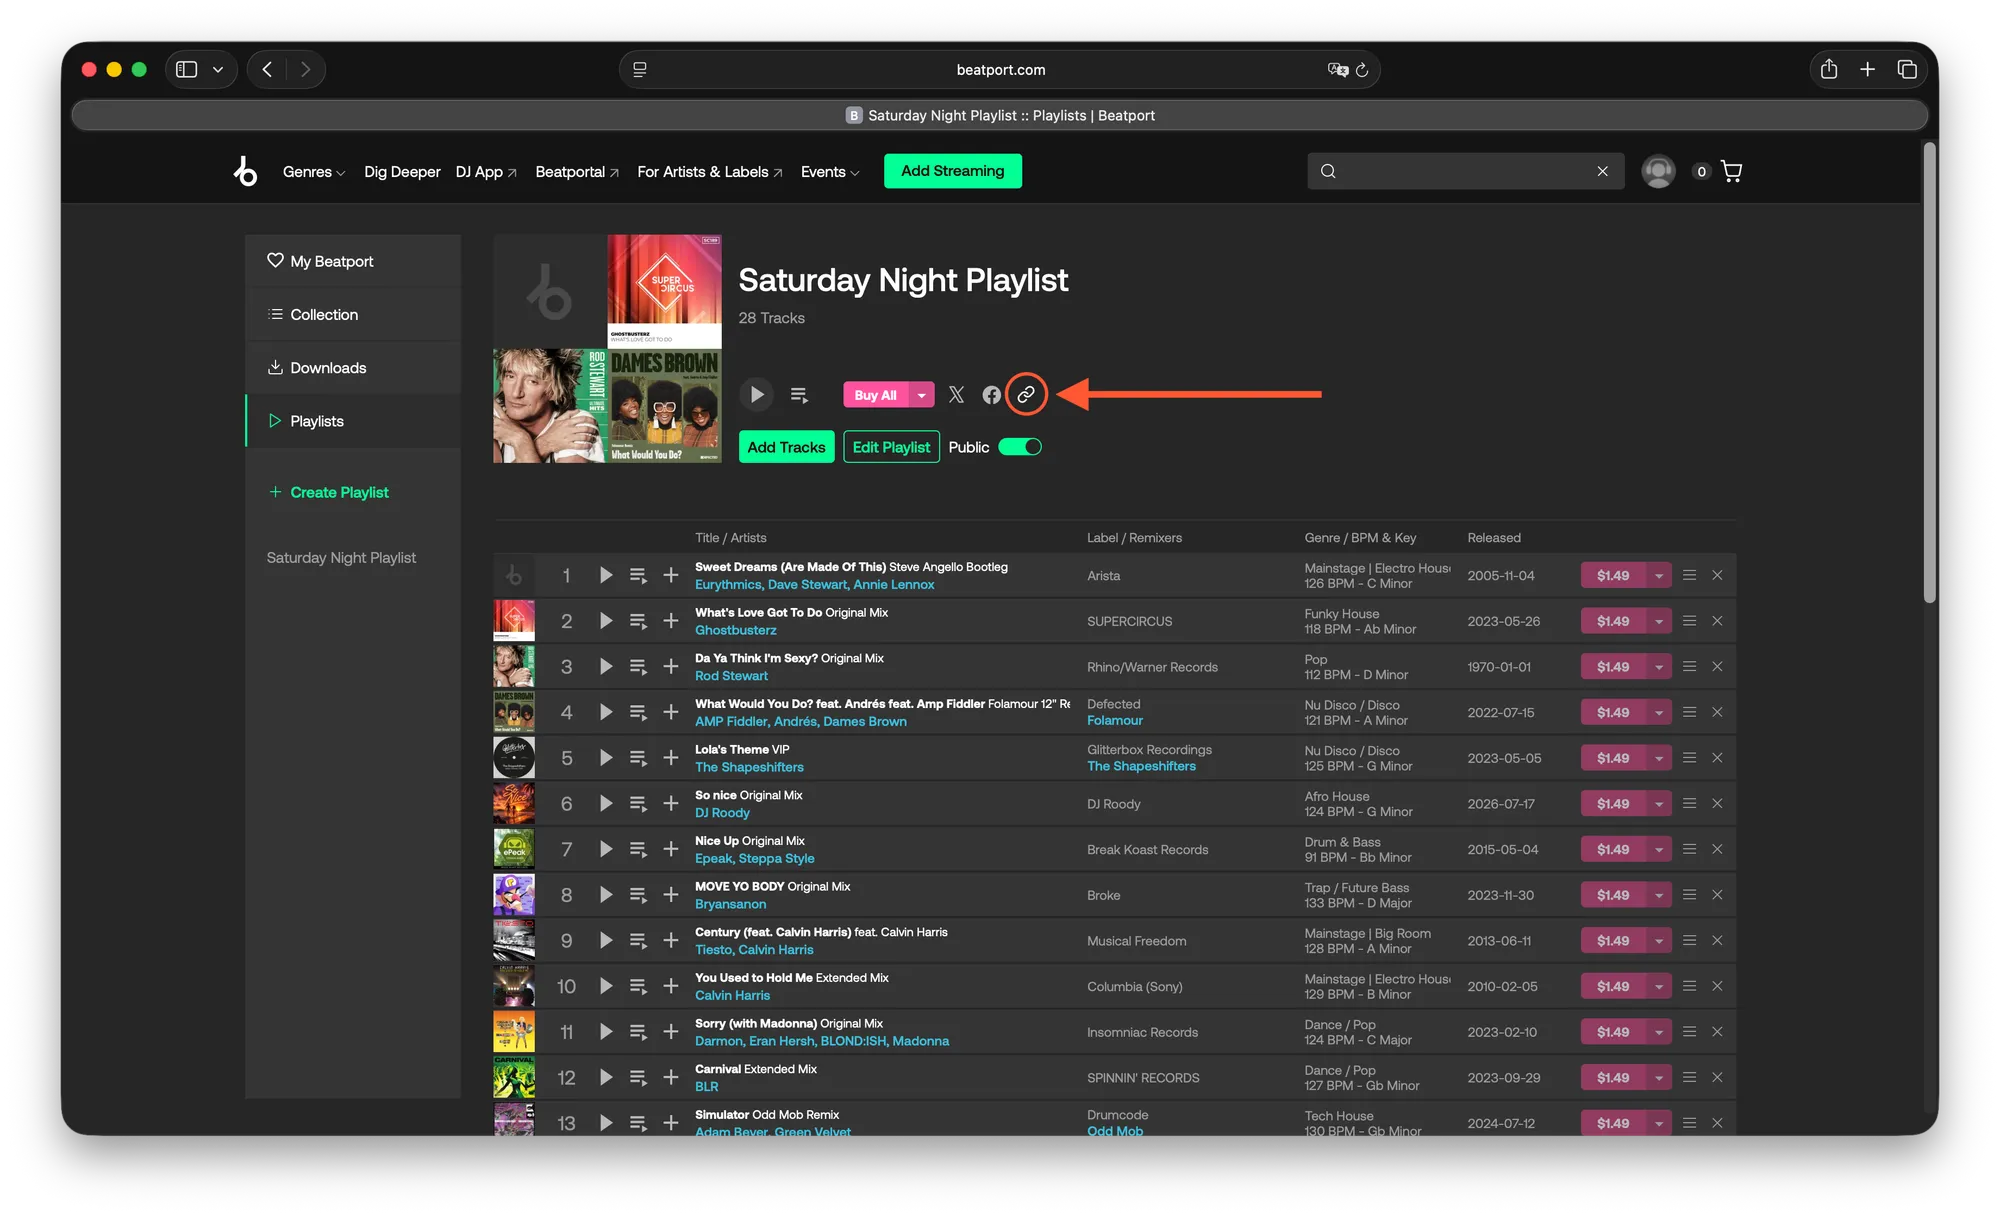The height and width of the screenshot is (1216, 2000).
Task: Play the entire Saturday Night Playlist
Action: pyautogui.click(x=757, y=395)
